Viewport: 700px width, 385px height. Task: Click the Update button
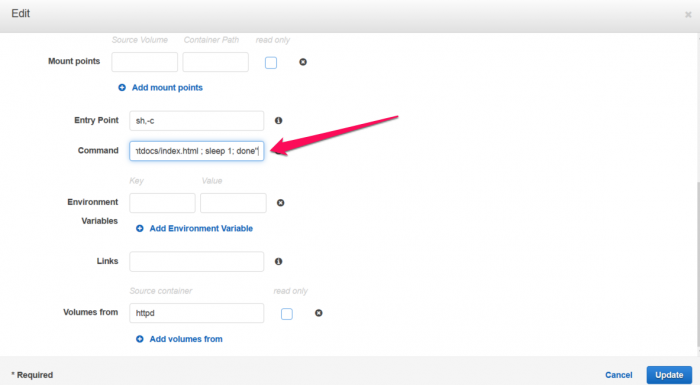(669, 375)
